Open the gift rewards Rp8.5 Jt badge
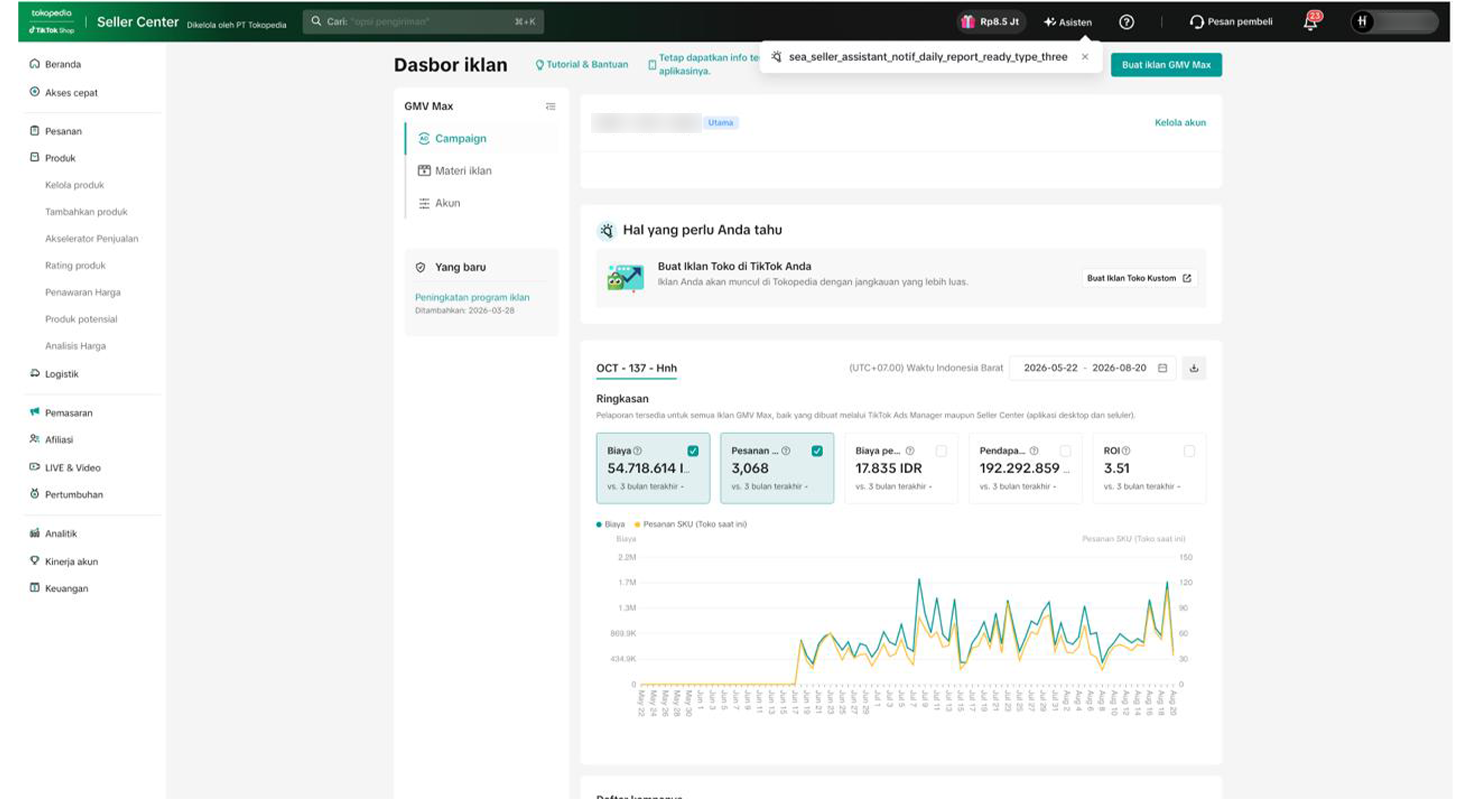The width and height of the screenshot is (1471, 799). [x=990, y=21]
